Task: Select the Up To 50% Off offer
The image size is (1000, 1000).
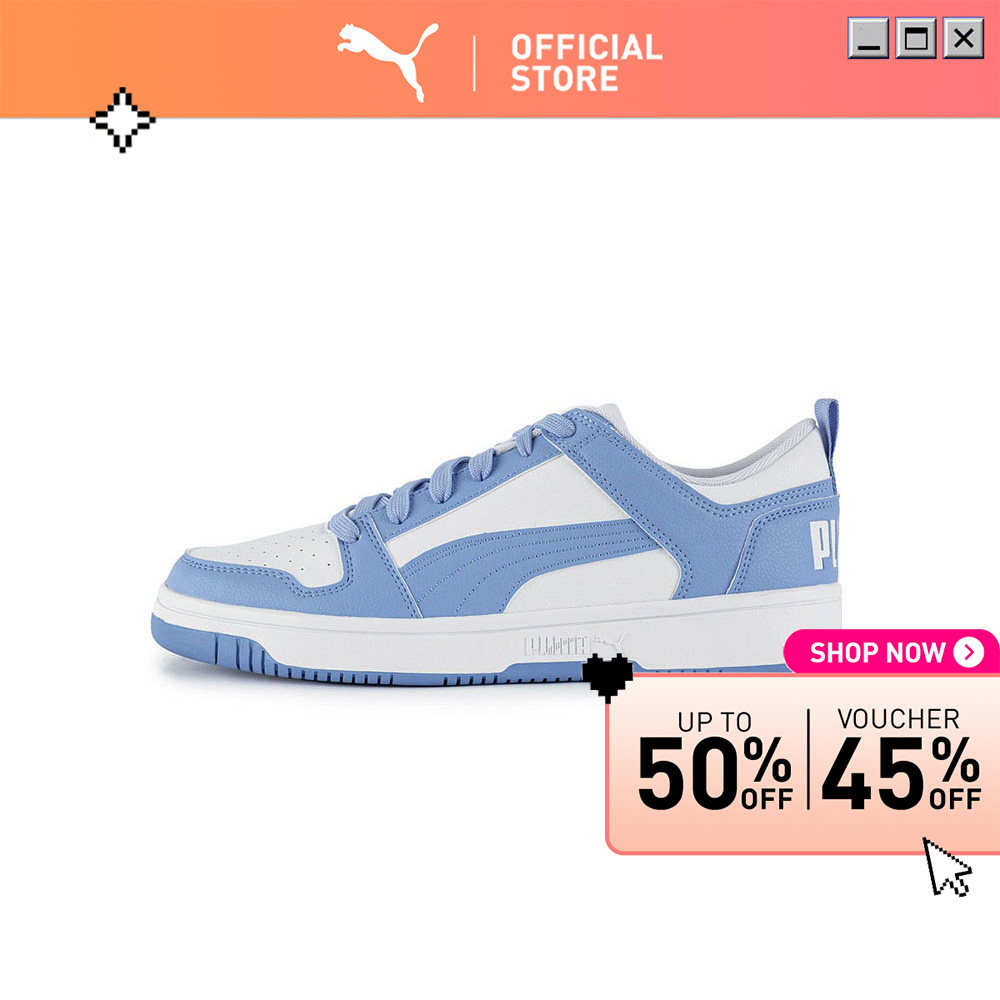Action: click(715, 761)
